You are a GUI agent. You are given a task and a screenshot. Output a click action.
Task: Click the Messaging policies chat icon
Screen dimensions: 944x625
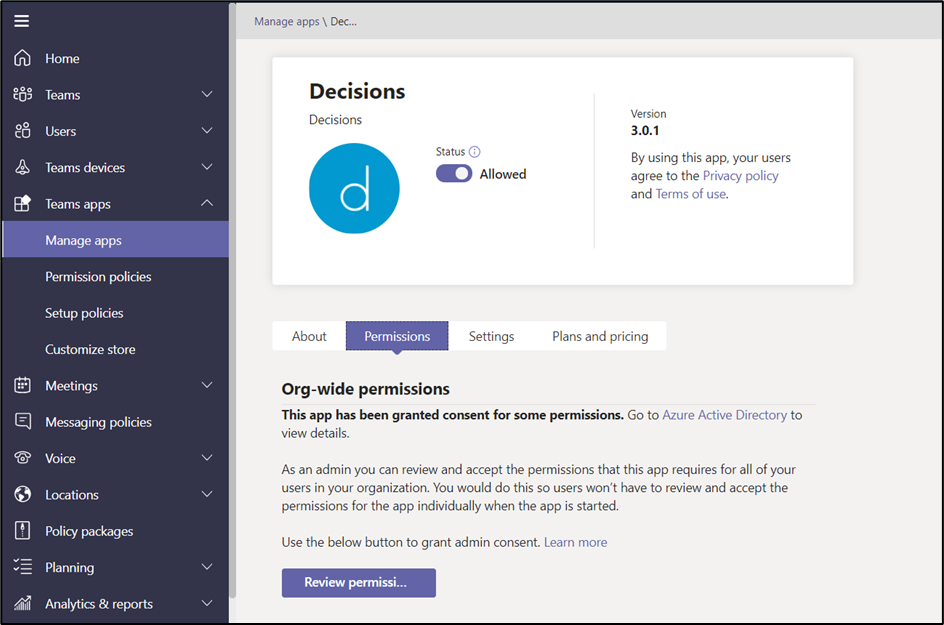[x=22, y=421]
